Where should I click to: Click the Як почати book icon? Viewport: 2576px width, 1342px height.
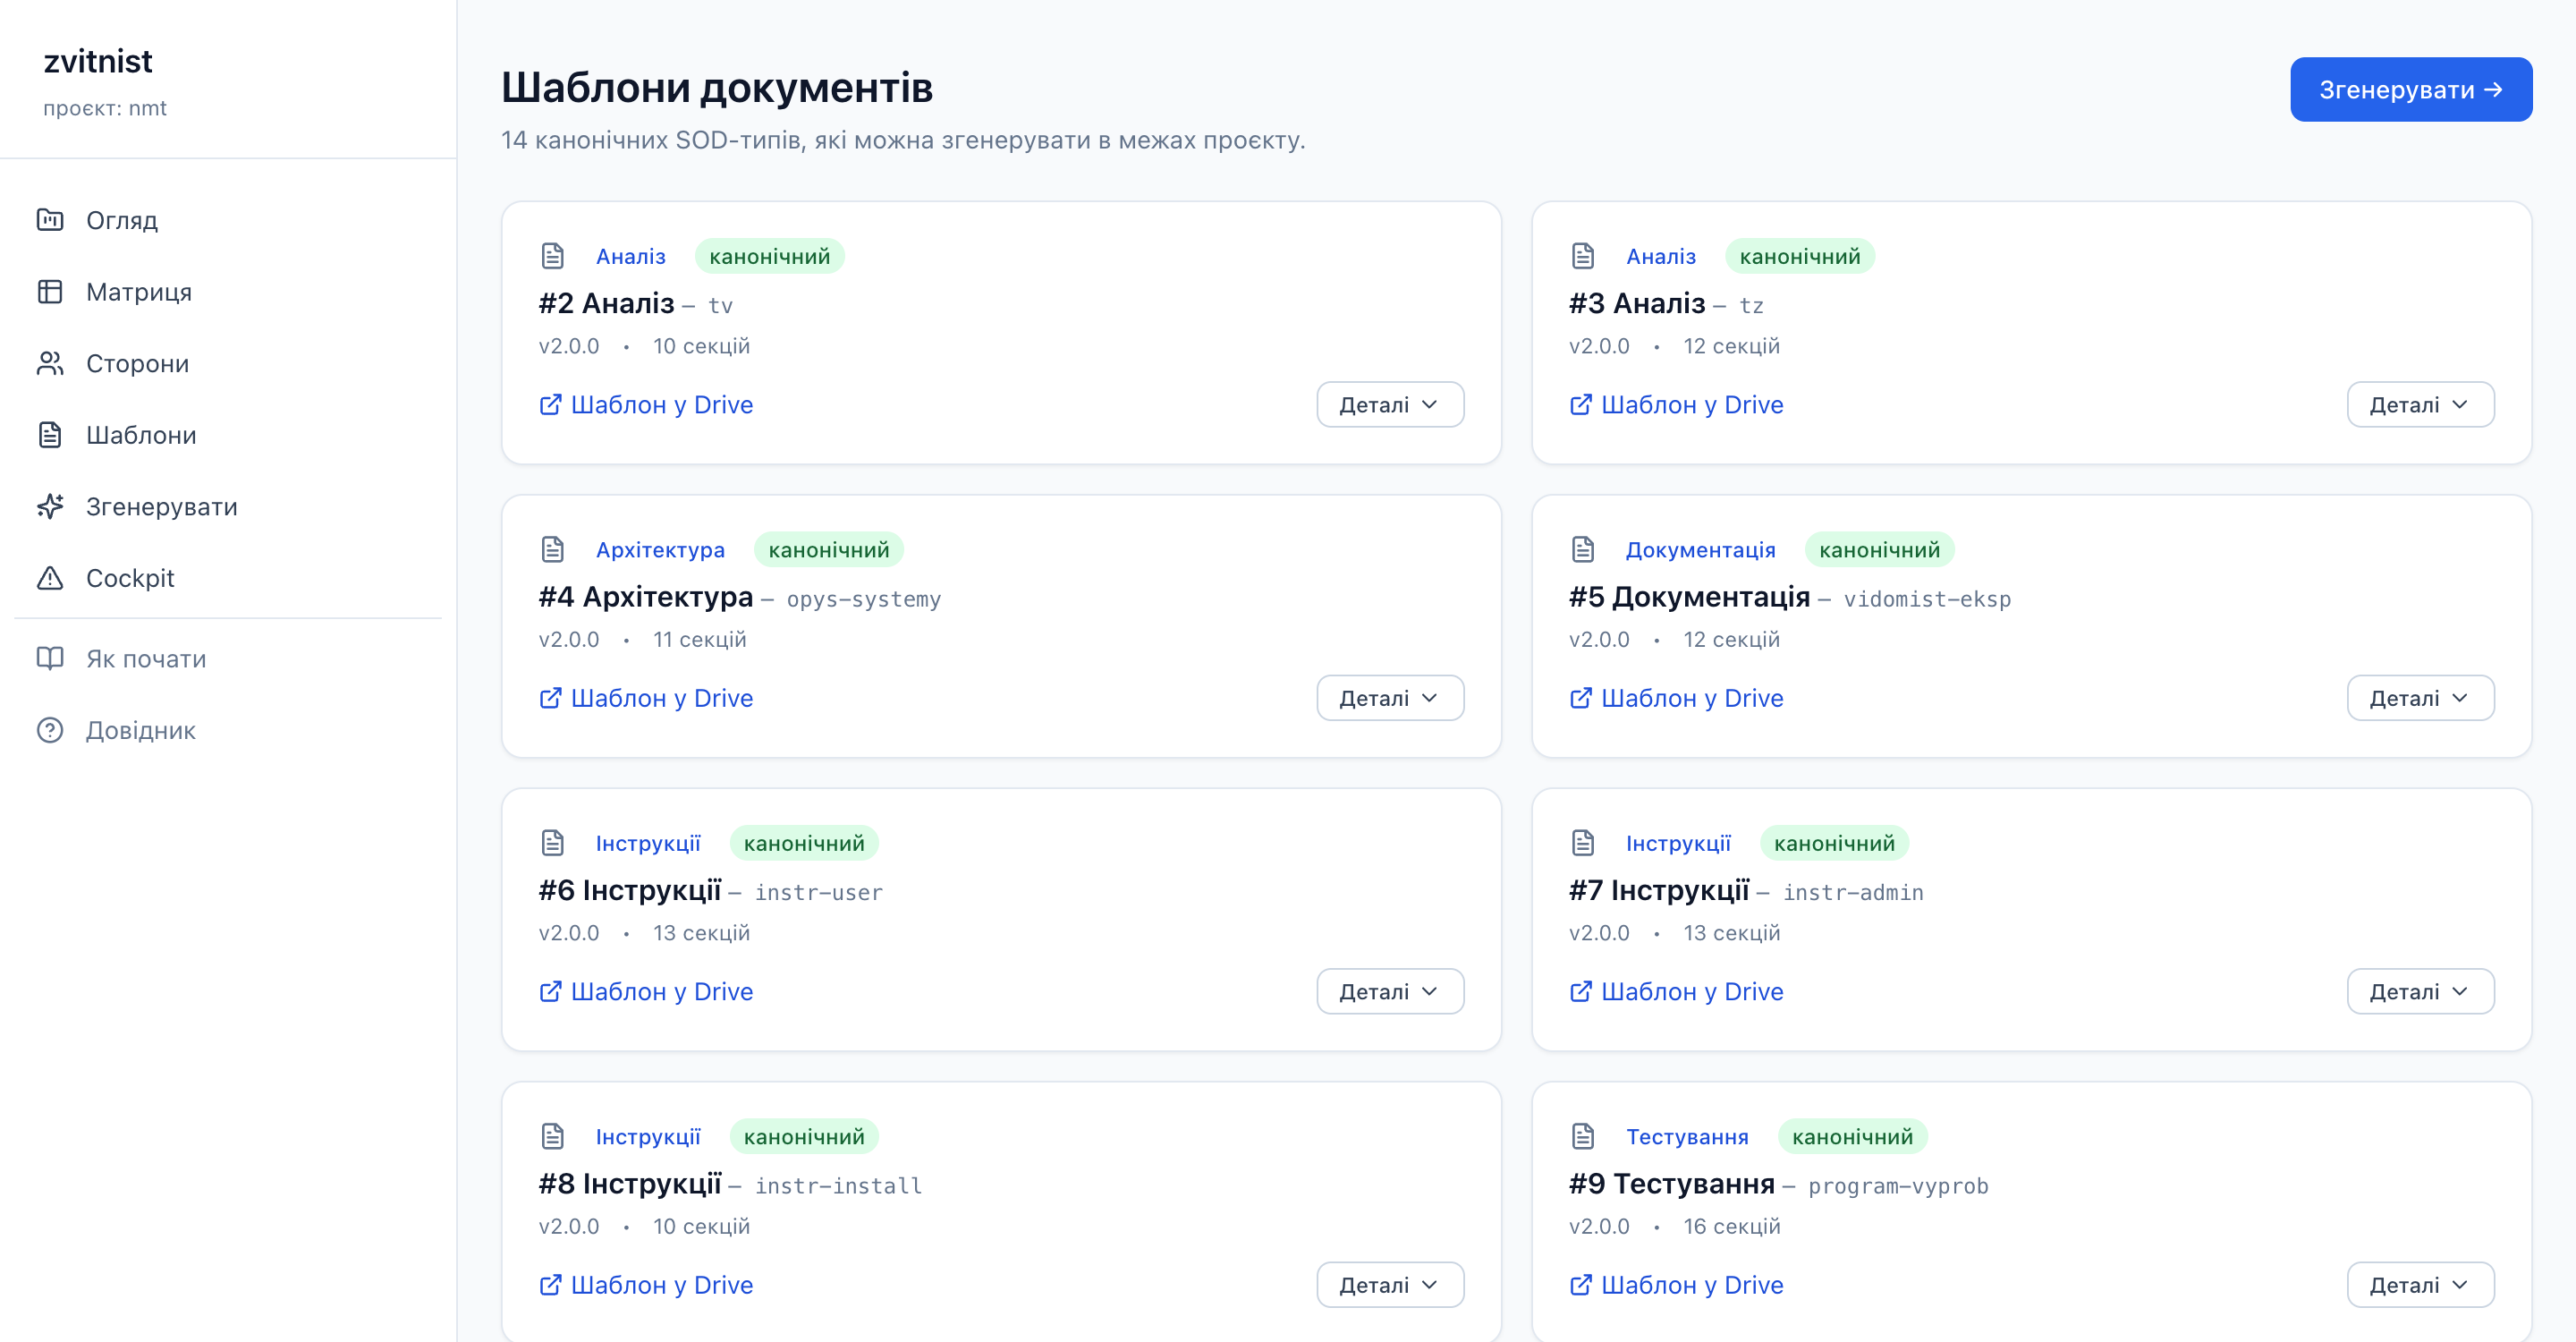tap(50, 659)
